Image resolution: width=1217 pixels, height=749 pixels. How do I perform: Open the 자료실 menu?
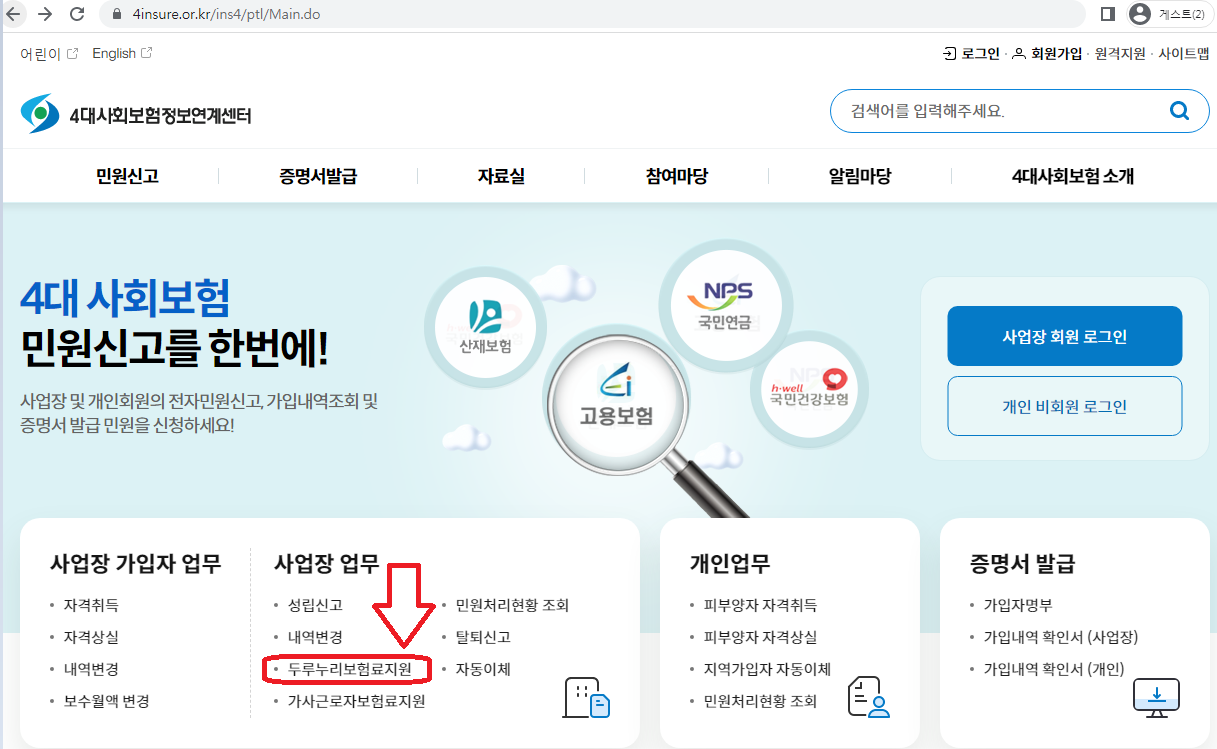tap(501, 177)
